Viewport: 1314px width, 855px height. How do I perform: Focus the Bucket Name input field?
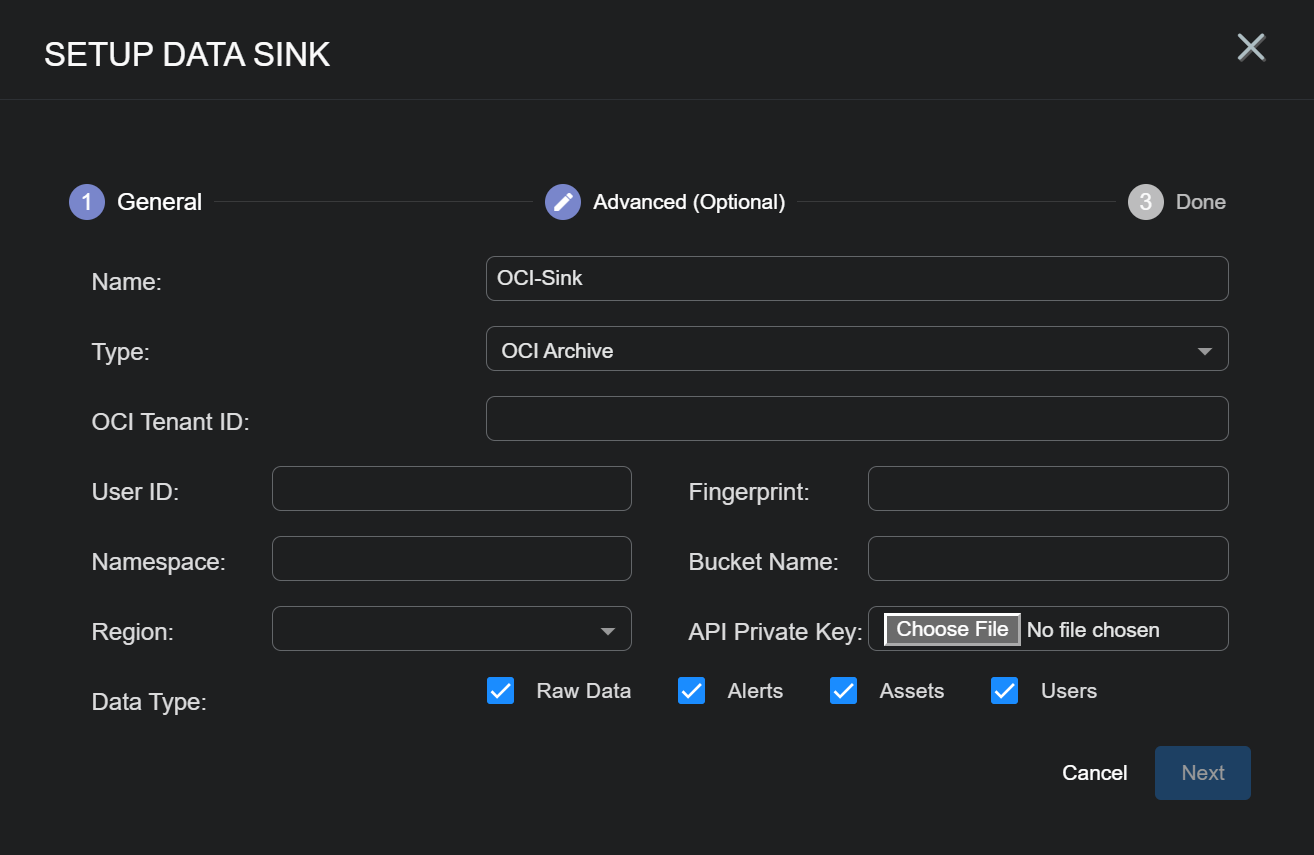click(x=1047, y=559)
